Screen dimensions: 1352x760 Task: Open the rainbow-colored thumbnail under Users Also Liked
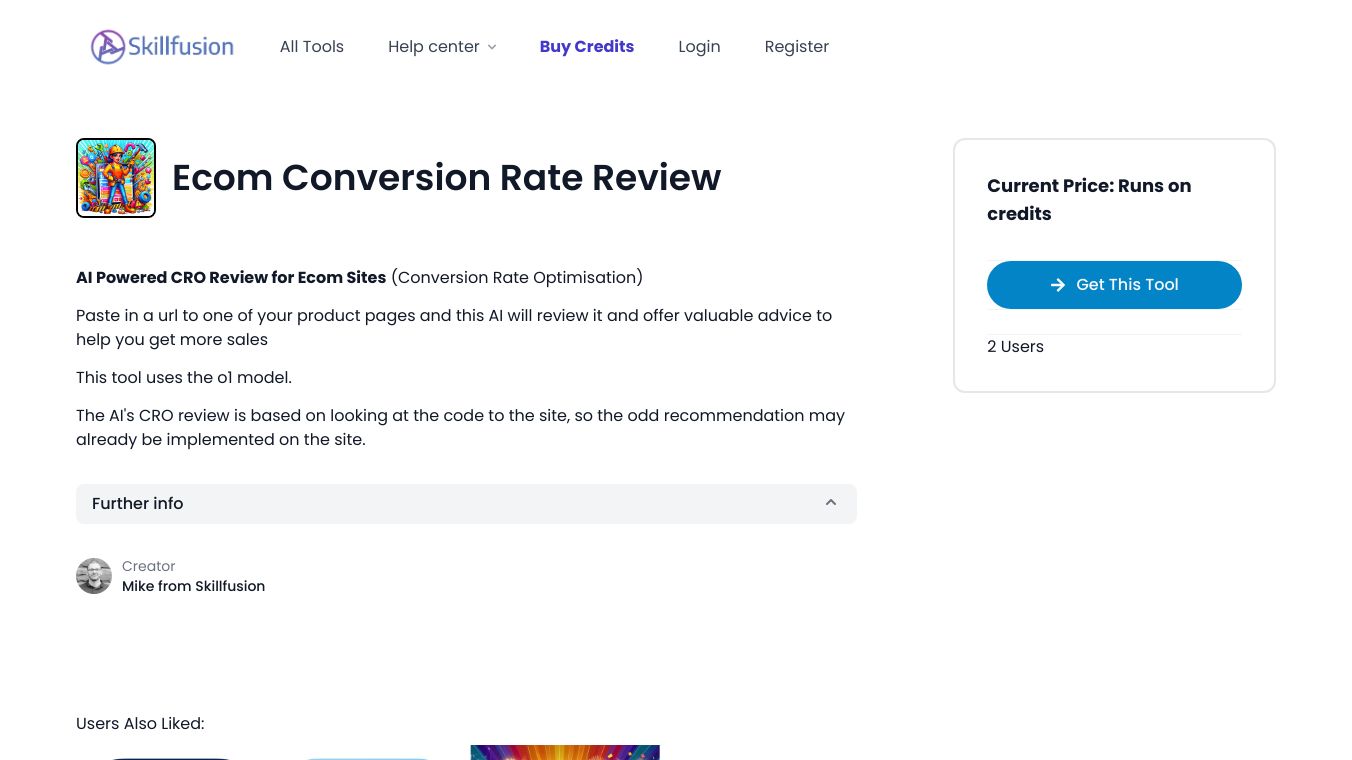(565, 752)
